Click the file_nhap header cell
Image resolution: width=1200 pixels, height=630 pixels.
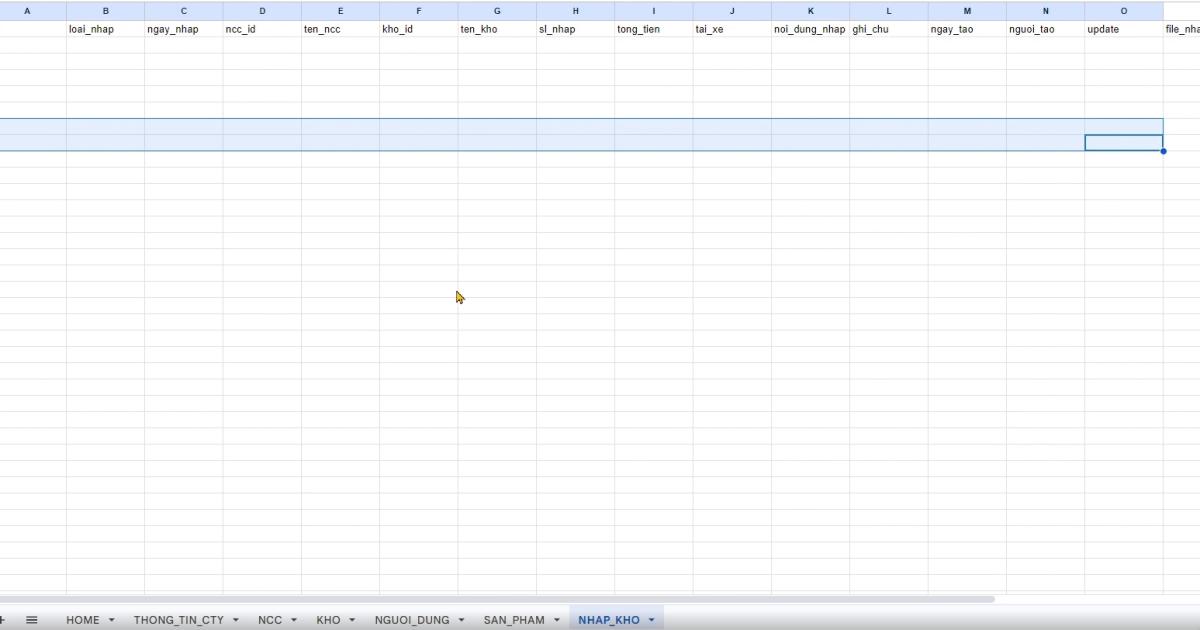(x=1182, y=29)
